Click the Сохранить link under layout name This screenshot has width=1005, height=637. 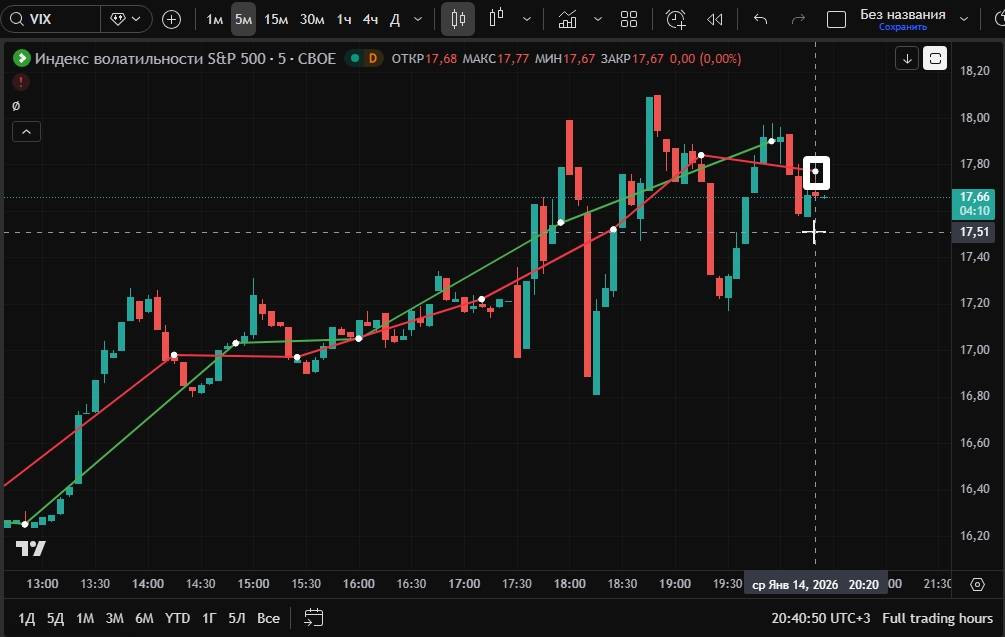coord(902,27)
